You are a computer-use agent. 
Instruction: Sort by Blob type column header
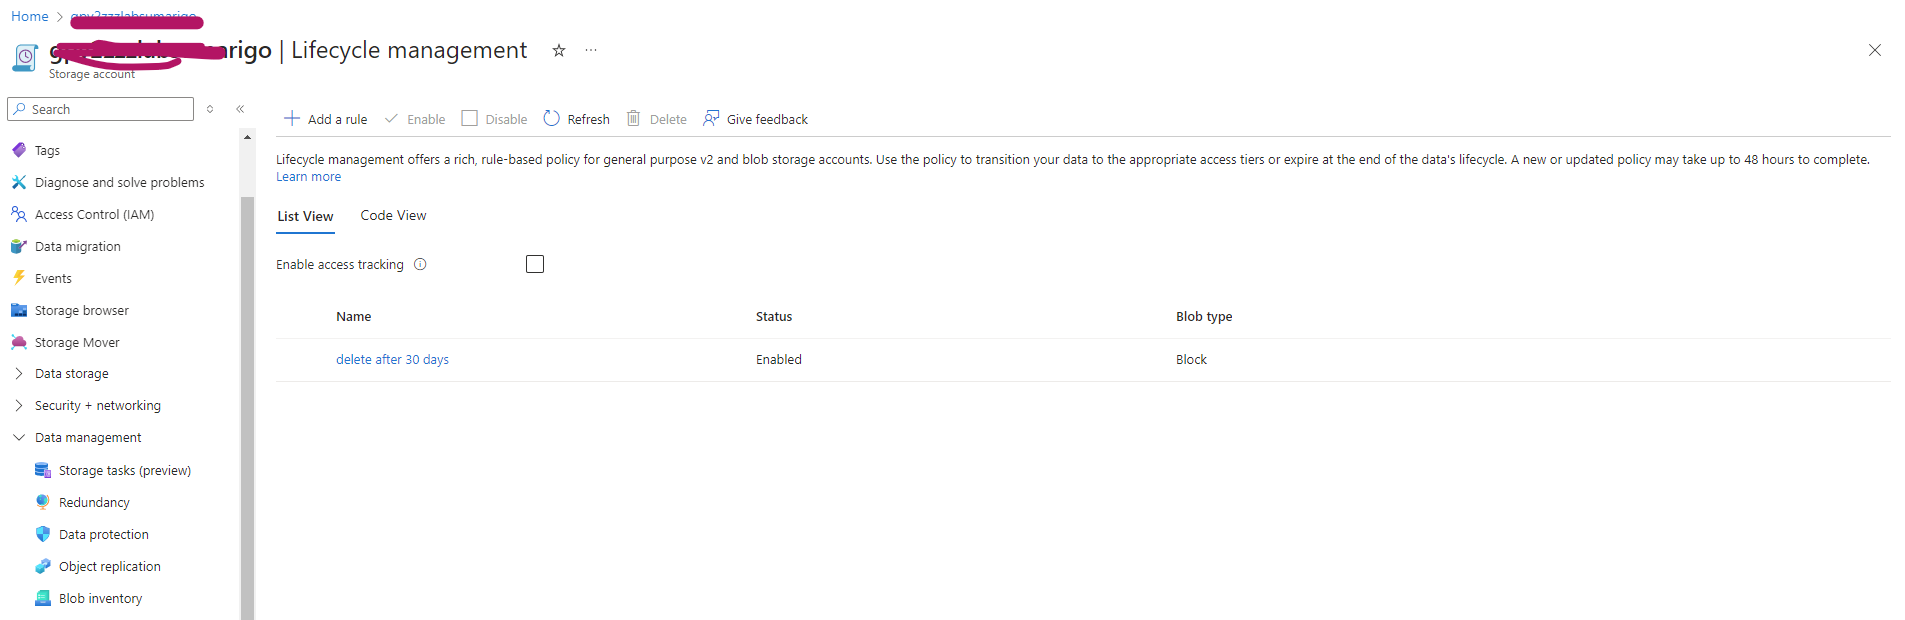pos(1204,316)
